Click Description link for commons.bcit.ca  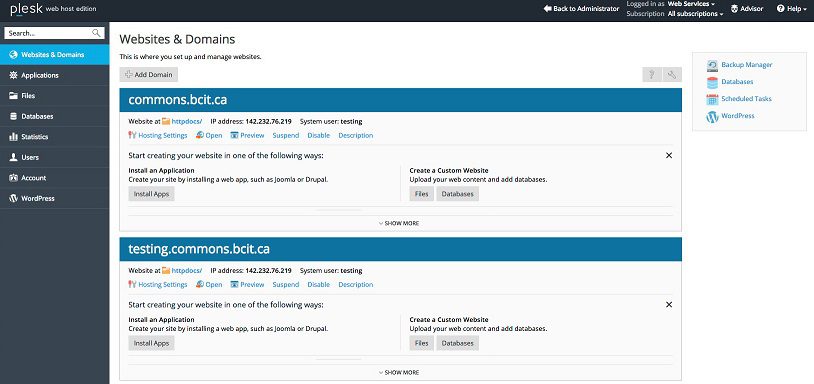pos(356,135)
